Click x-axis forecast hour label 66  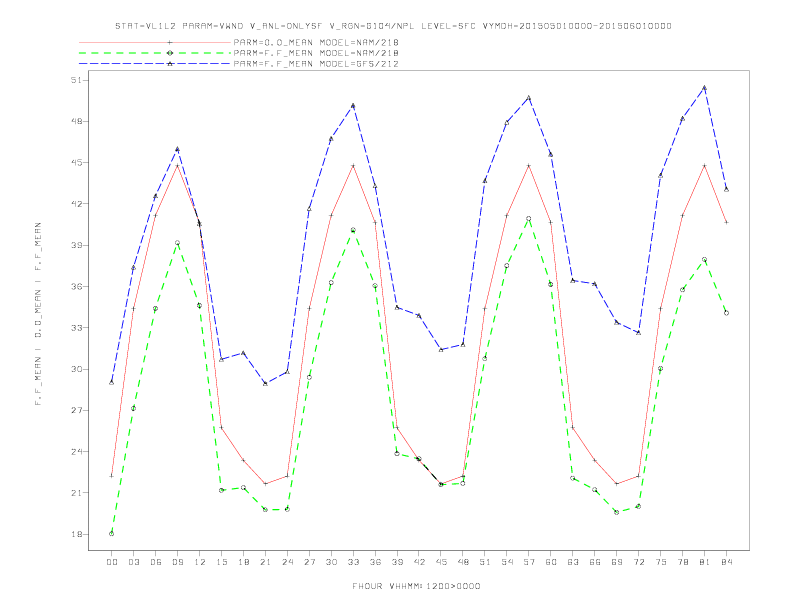595,562
